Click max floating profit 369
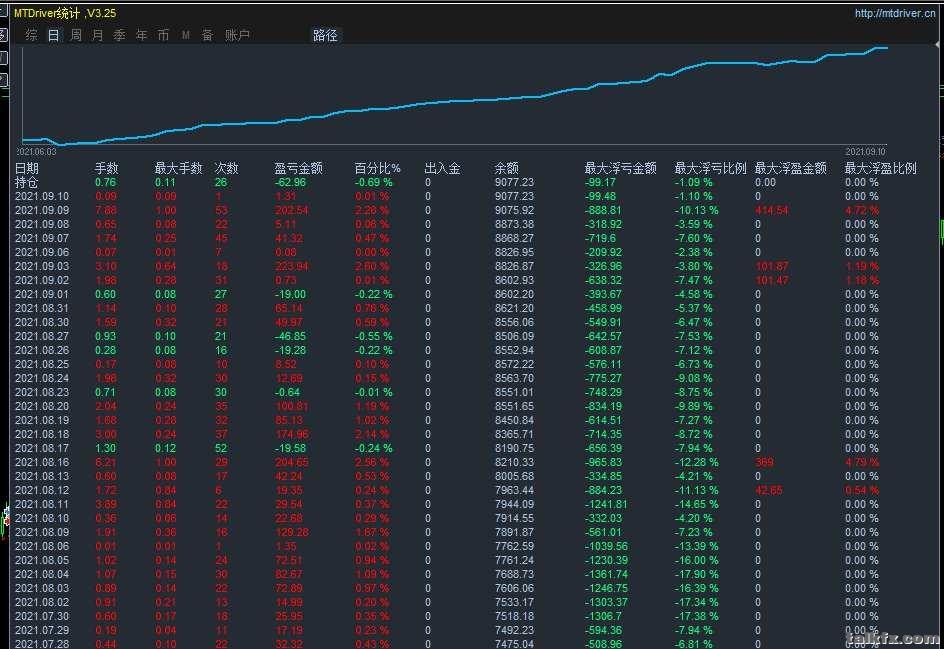This screenshot has height=649, width=944. (765, 462)
